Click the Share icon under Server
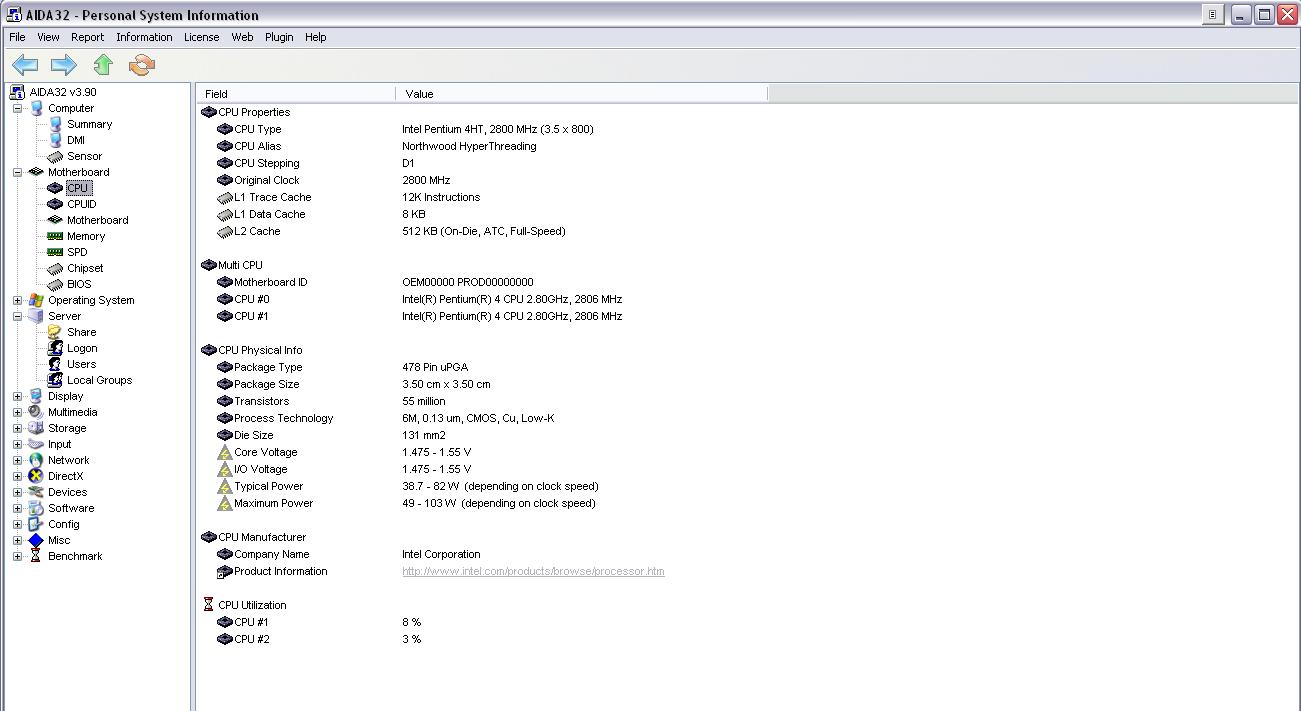 (x=55, y=332)
